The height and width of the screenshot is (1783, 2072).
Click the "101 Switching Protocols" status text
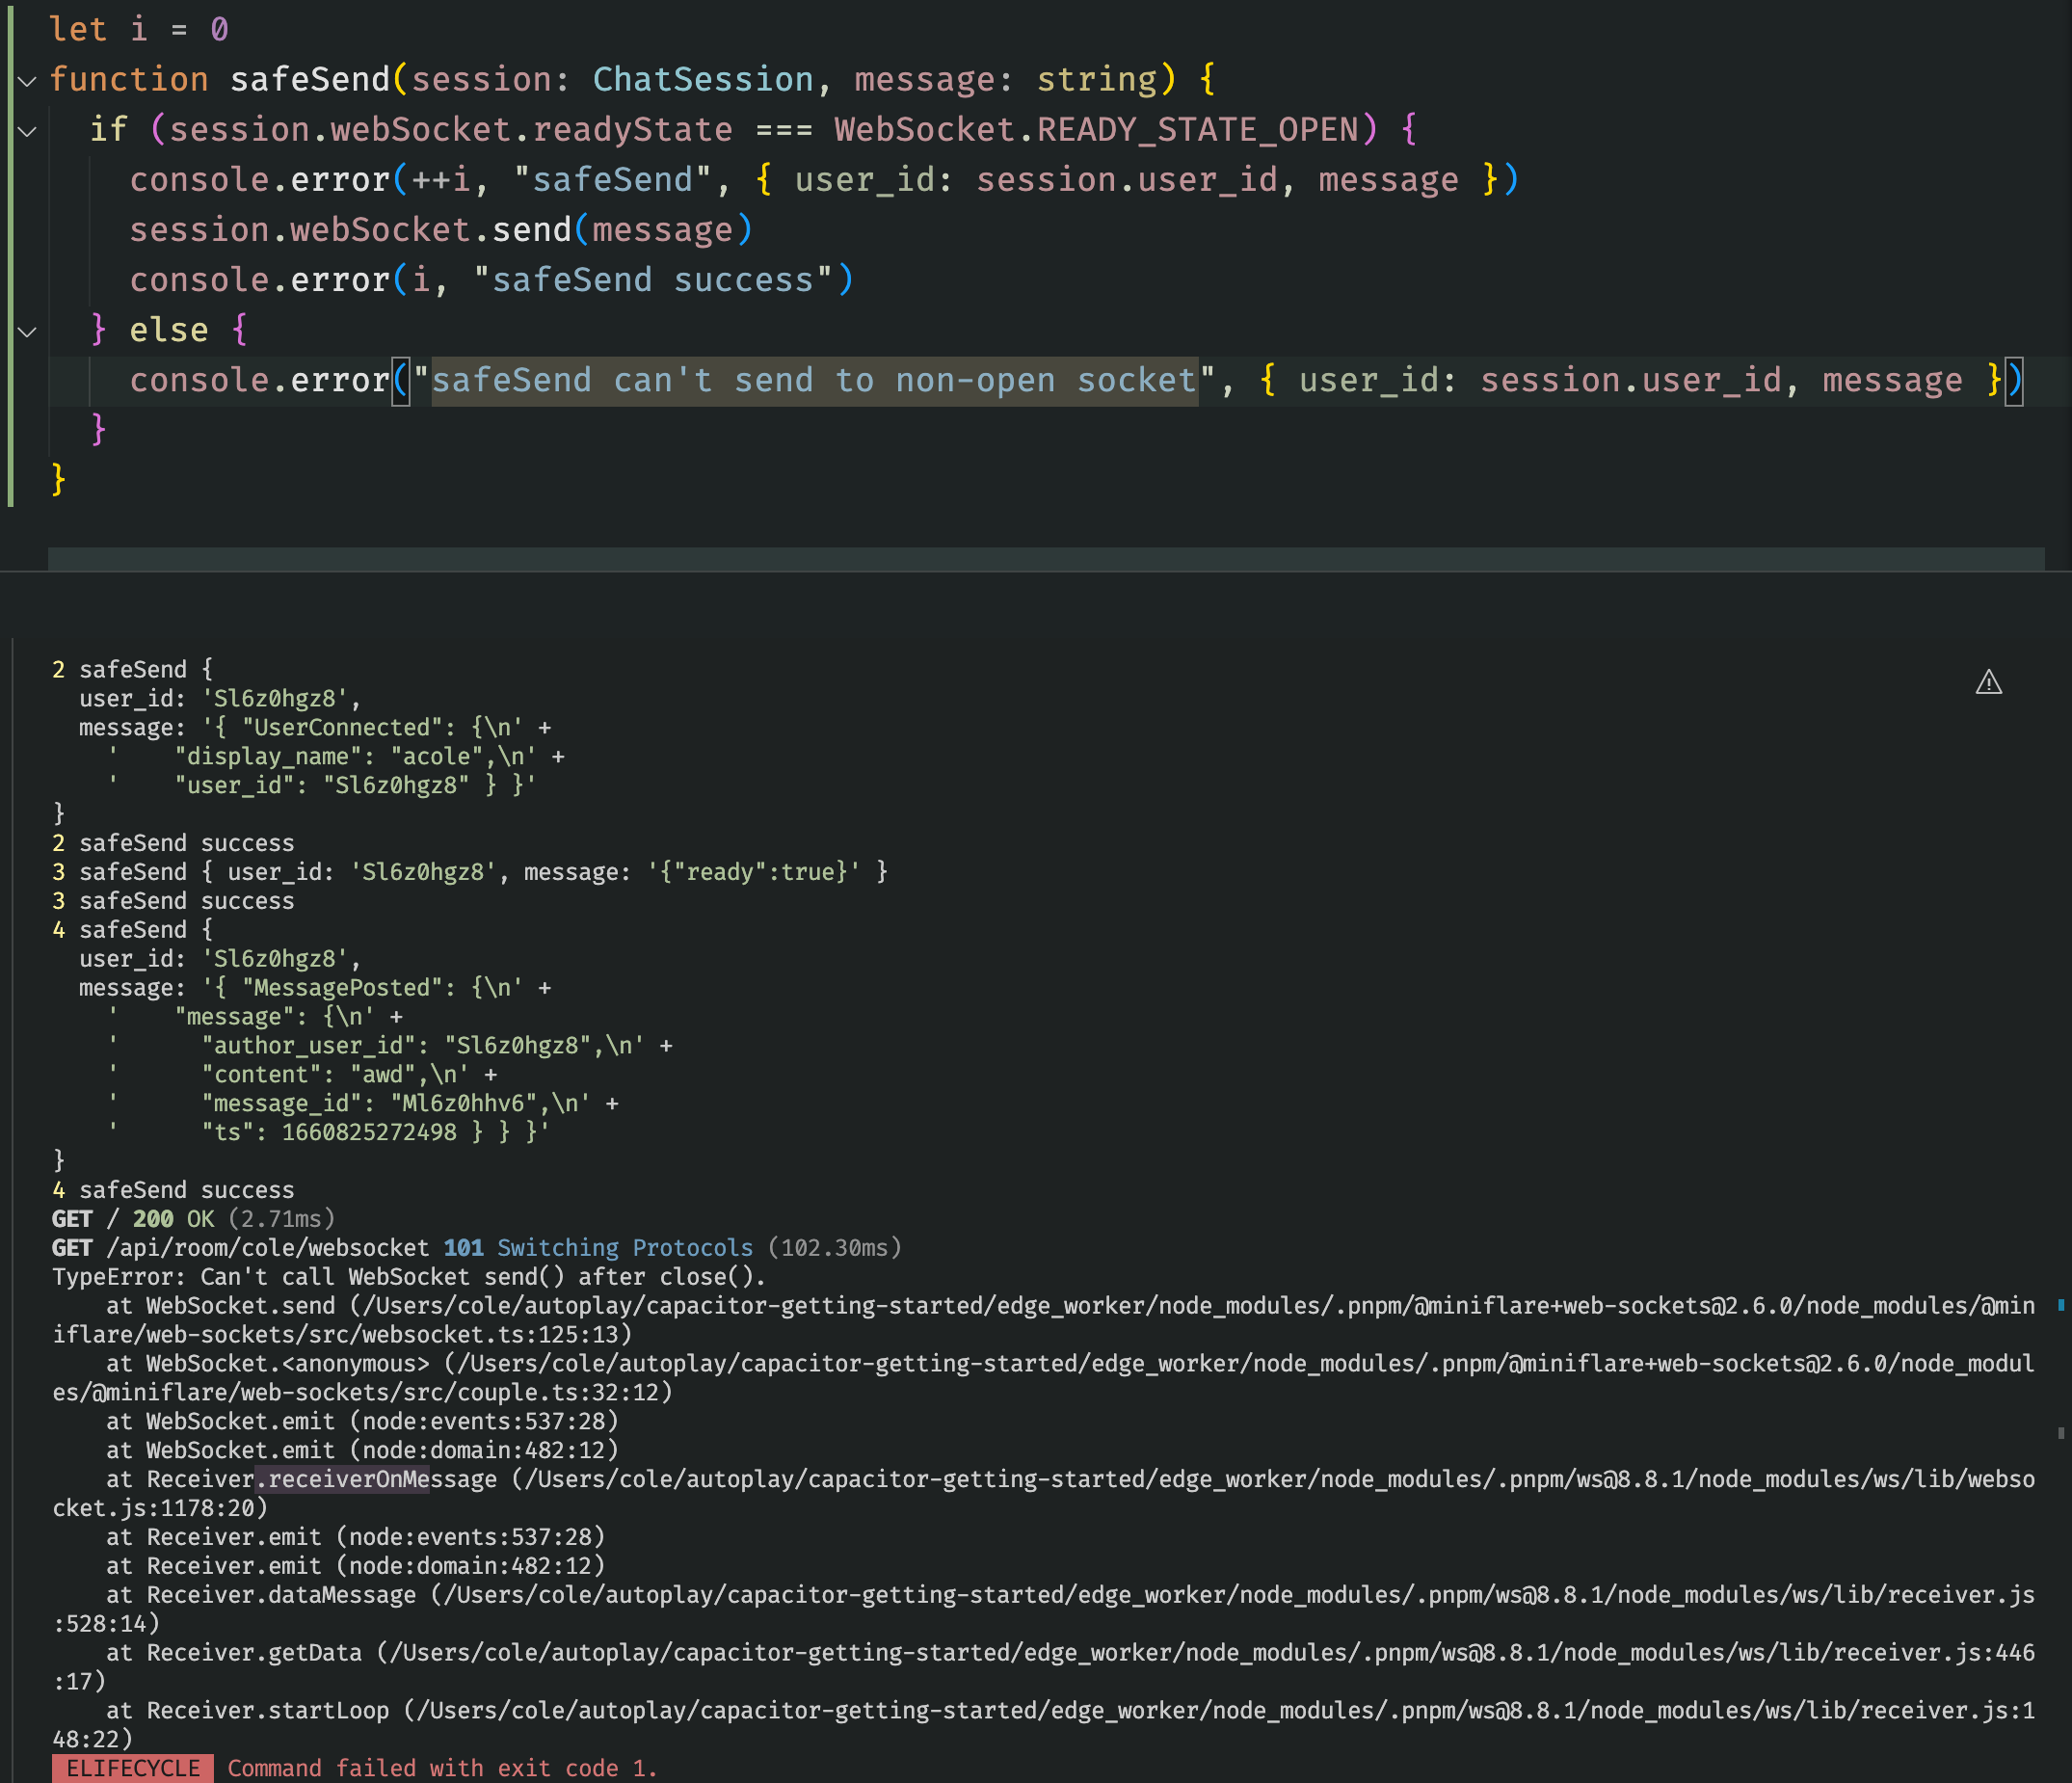point(598,1248)
